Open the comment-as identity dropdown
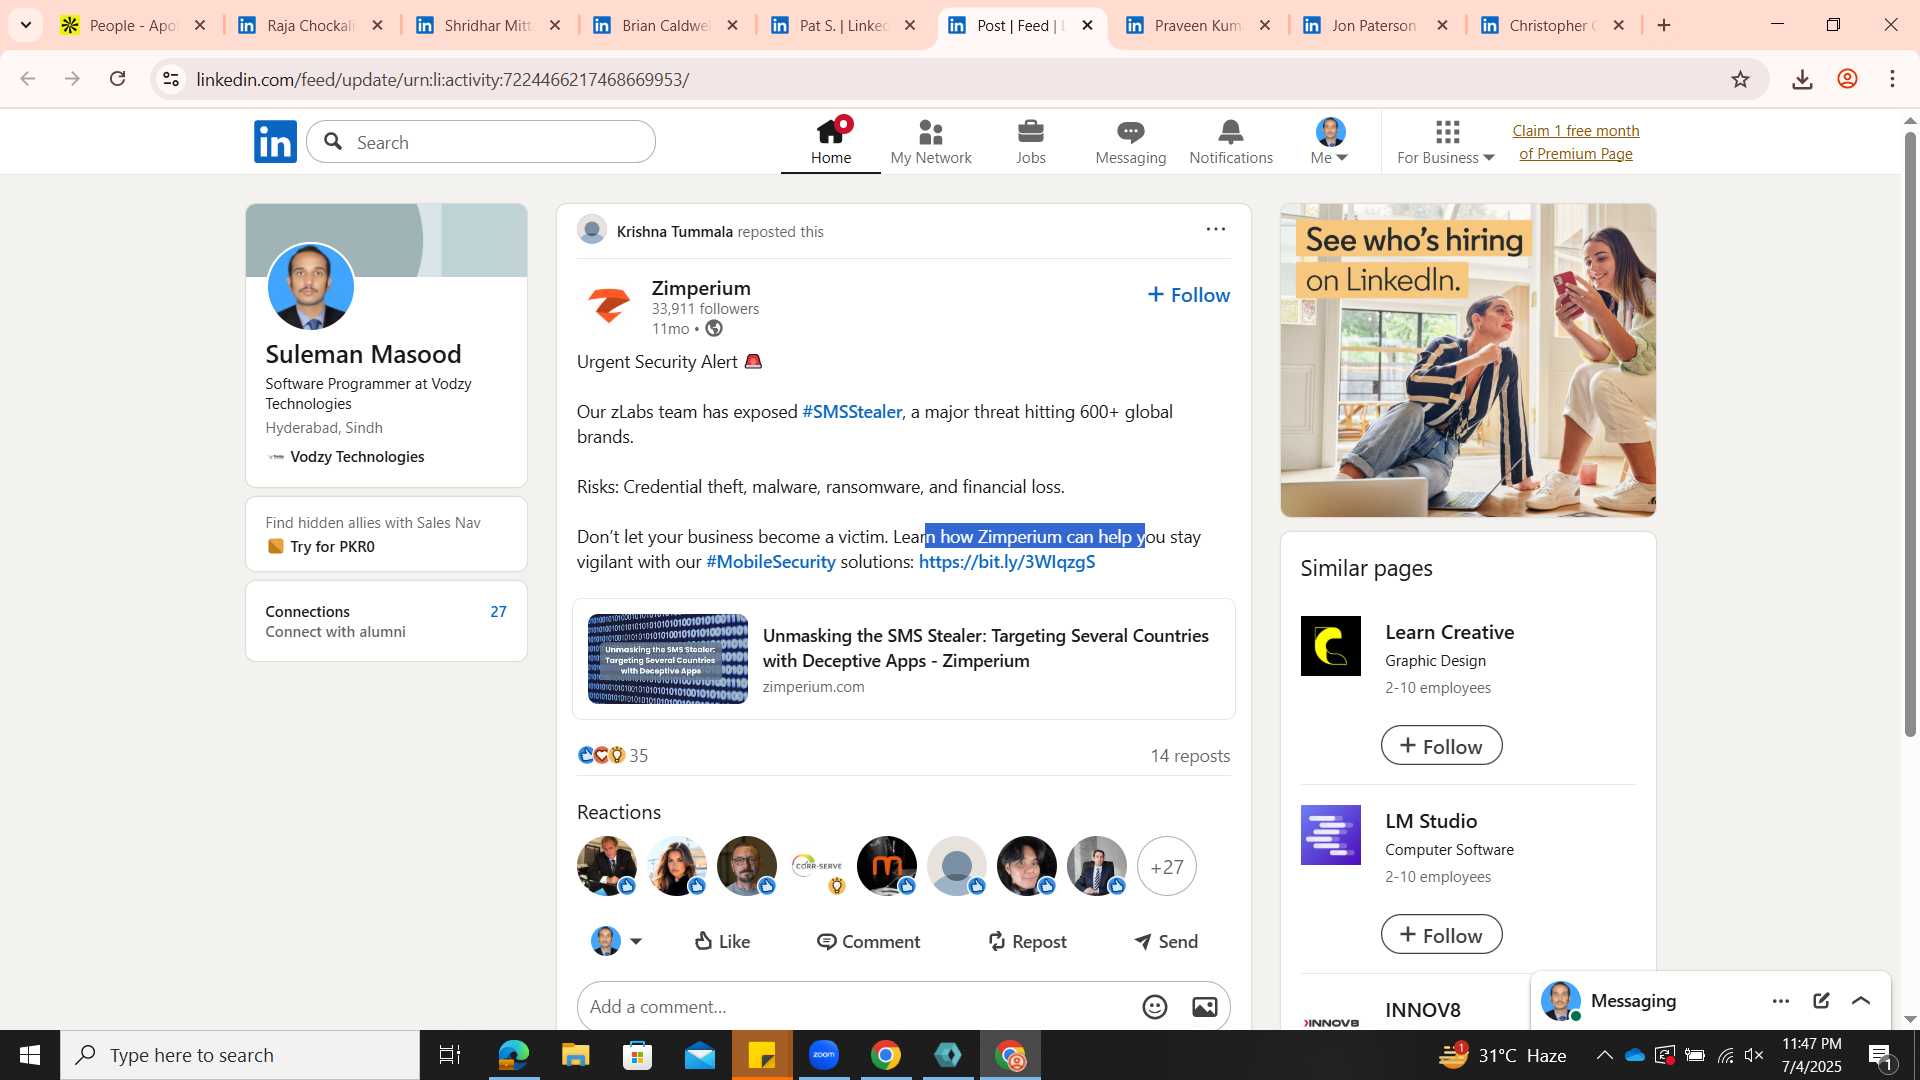This screenshot has height=1080, width=1920. coord(616,941)
